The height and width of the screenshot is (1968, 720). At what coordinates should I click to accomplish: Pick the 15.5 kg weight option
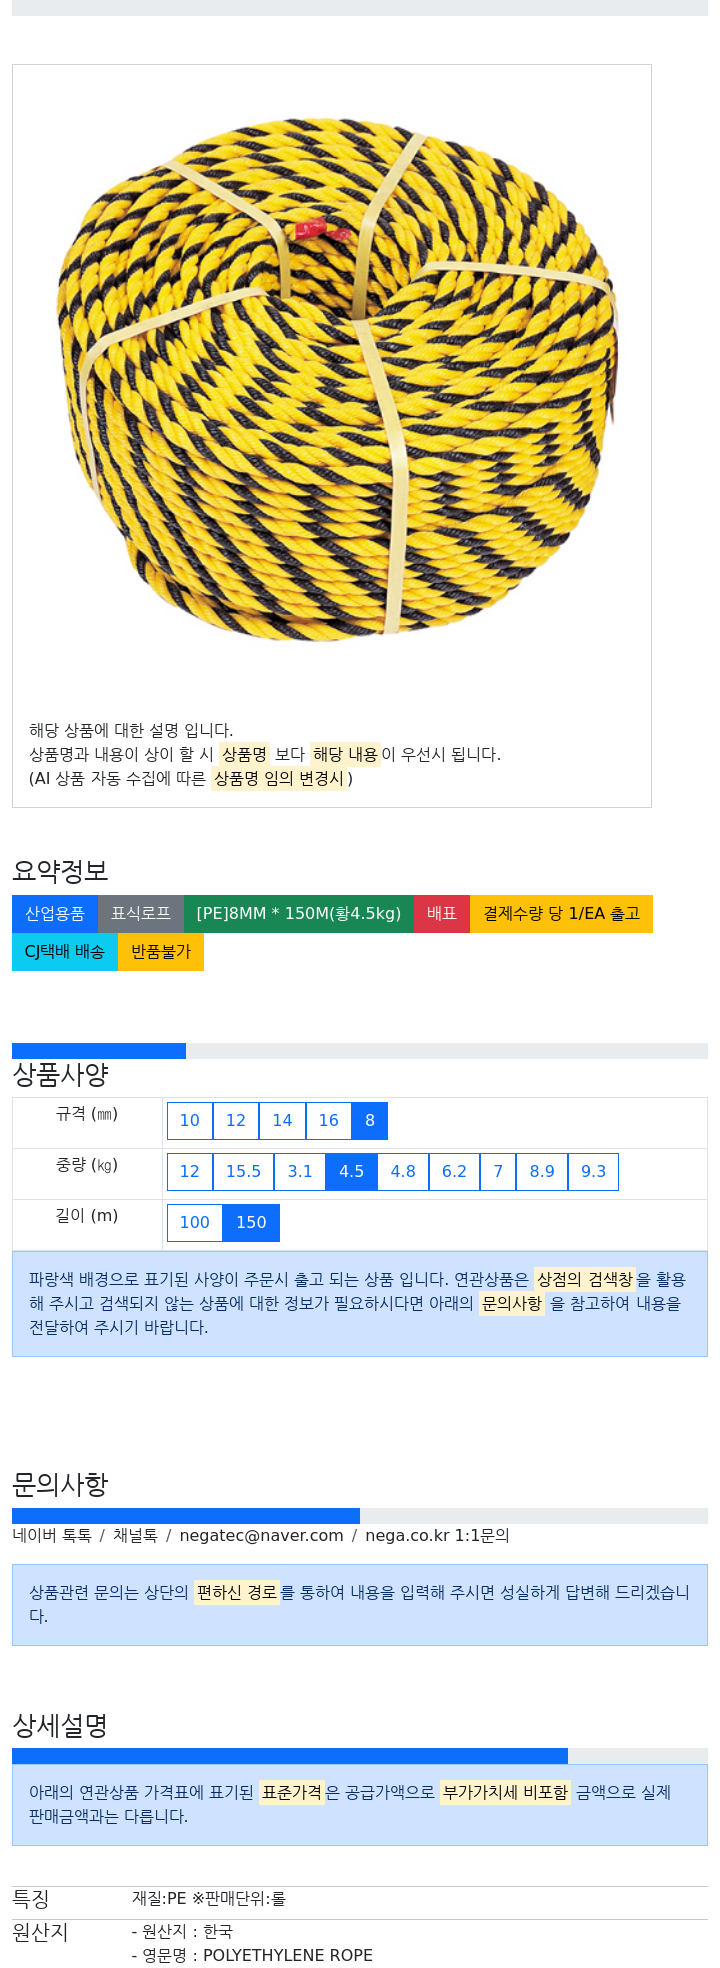point(243,1172)
